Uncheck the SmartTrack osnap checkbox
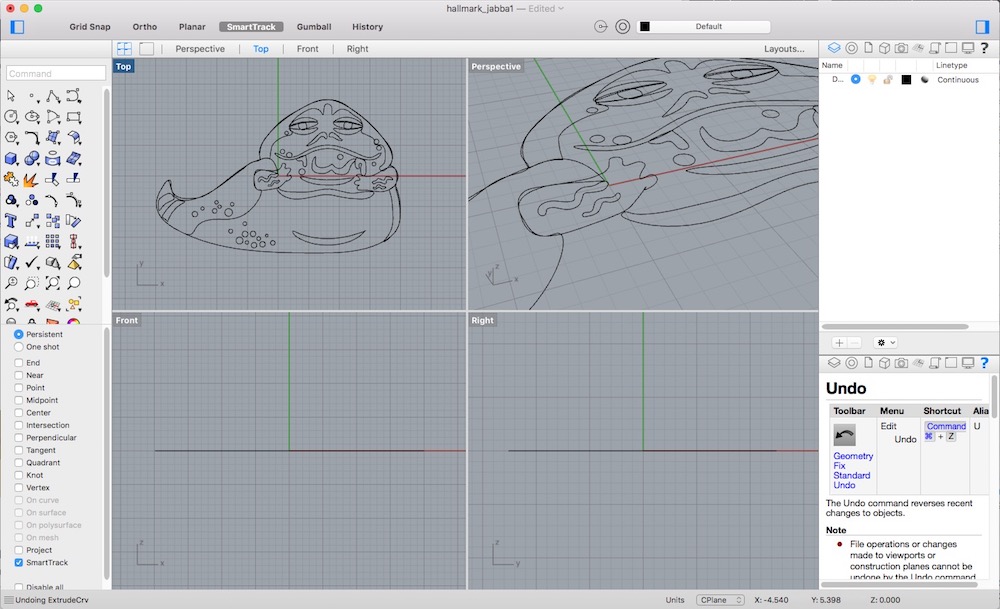1000x609 pixels. 19,563
